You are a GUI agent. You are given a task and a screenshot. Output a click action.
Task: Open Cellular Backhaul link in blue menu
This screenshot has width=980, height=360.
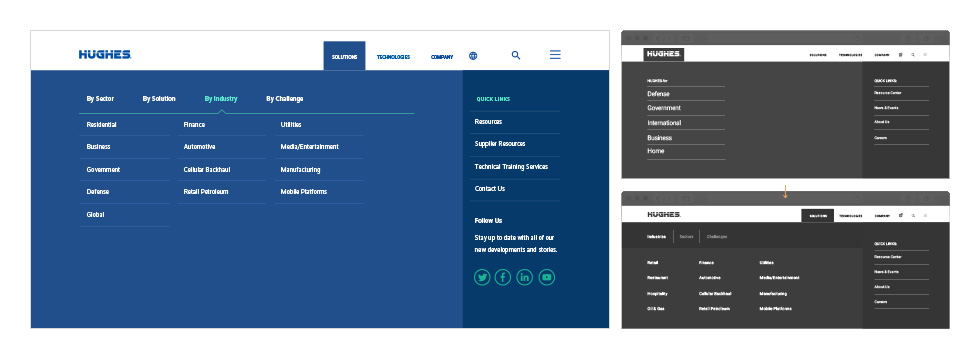(x=207, y=169)
